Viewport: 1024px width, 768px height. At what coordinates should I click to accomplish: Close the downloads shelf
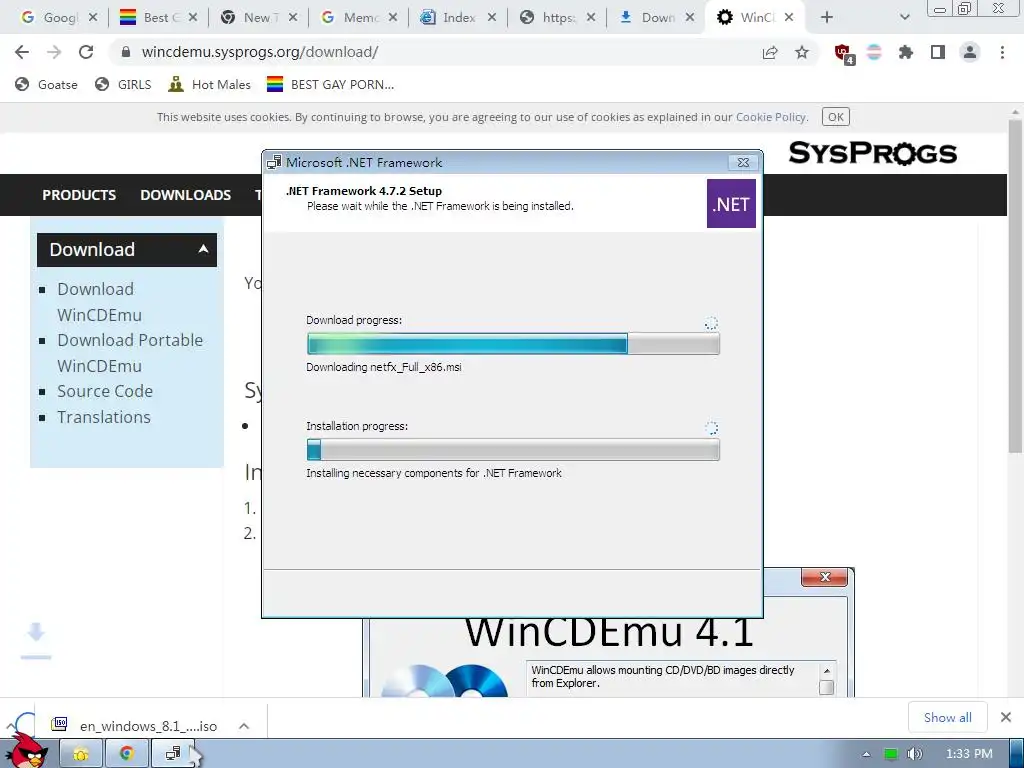1006,717
